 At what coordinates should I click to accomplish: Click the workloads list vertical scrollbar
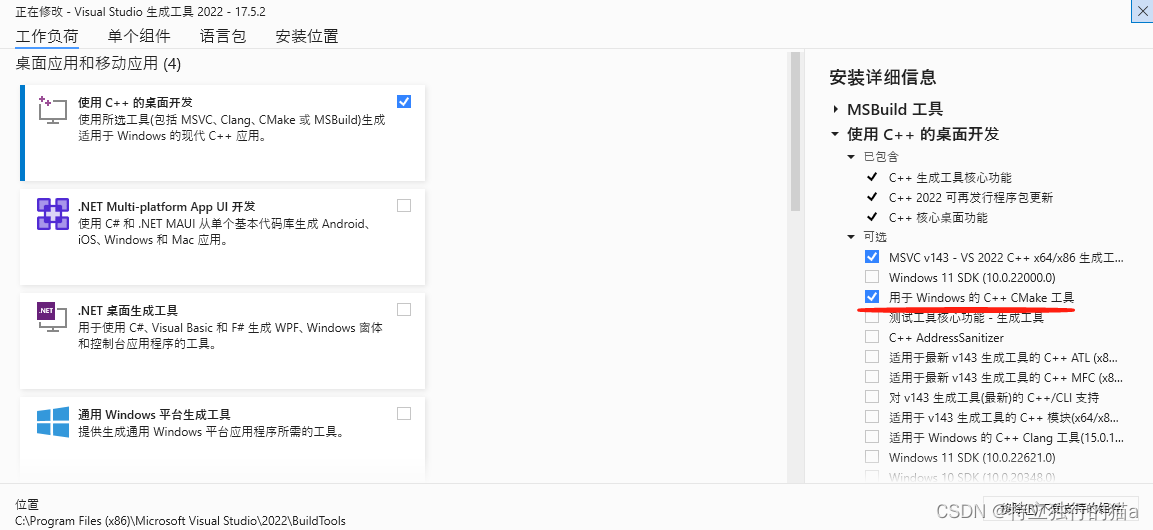coord(794,131)
